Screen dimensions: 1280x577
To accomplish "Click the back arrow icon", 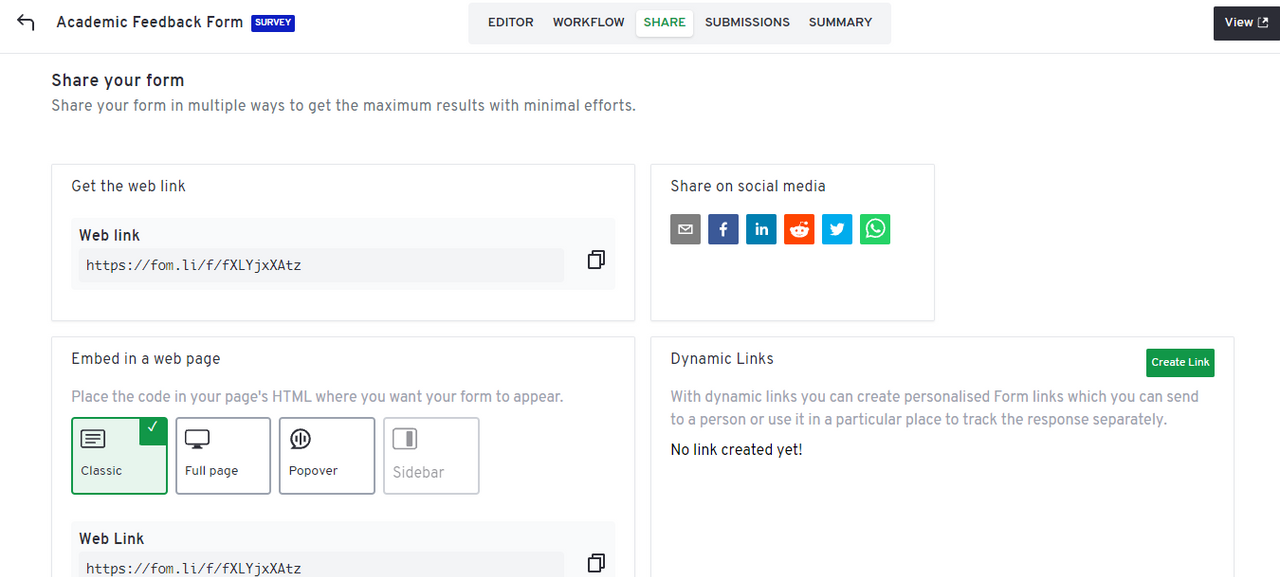I will click(26, 23).
